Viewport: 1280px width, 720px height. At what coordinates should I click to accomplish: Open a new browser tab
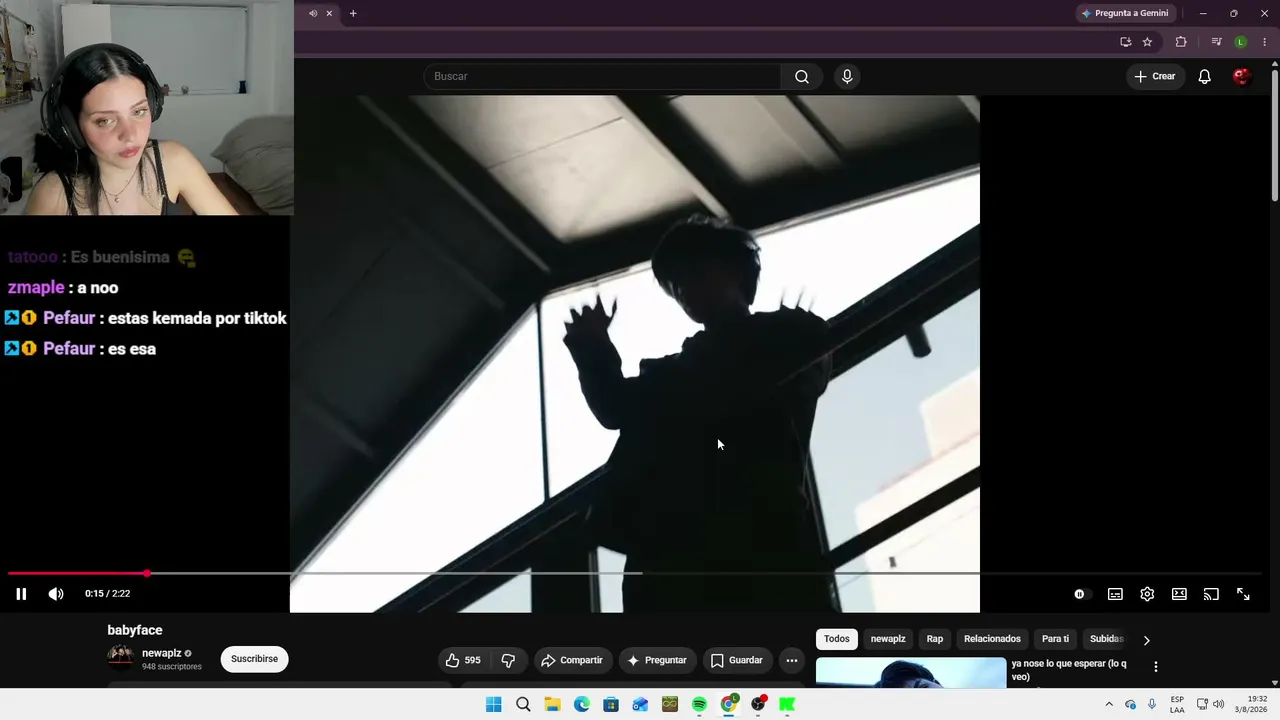pos(353,13)
